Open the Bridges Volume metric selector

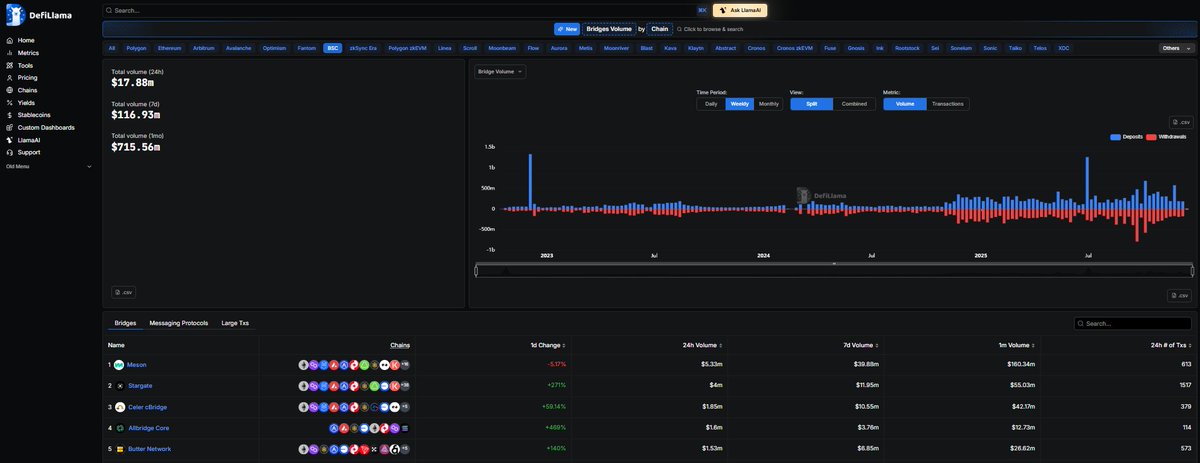609,29
